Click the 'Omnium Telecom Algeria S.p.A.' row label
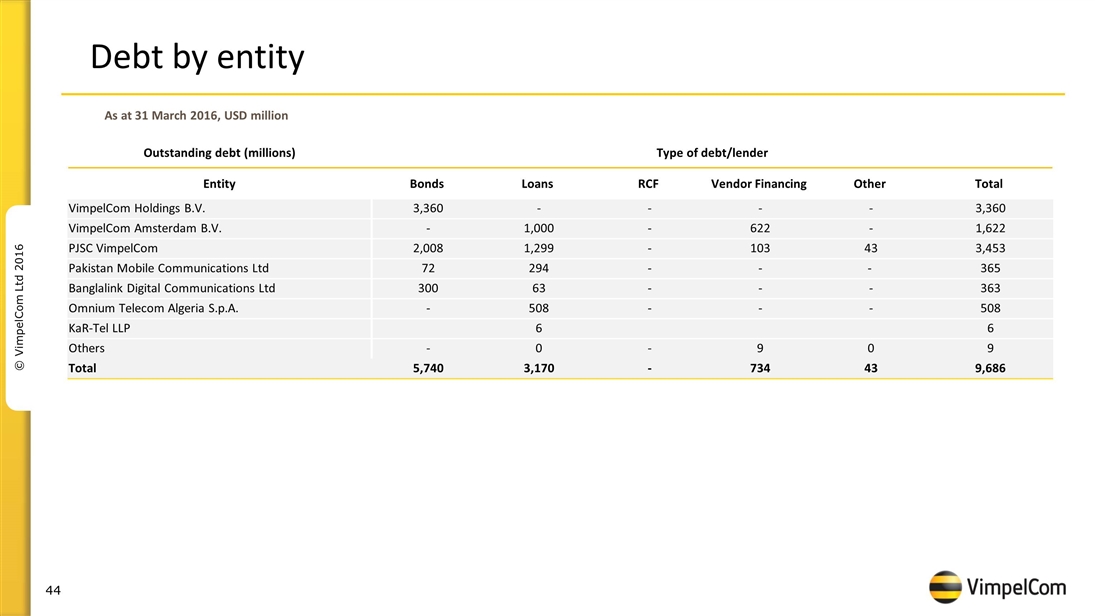Viewport: 1095px width, 616px height. [153, 308]
